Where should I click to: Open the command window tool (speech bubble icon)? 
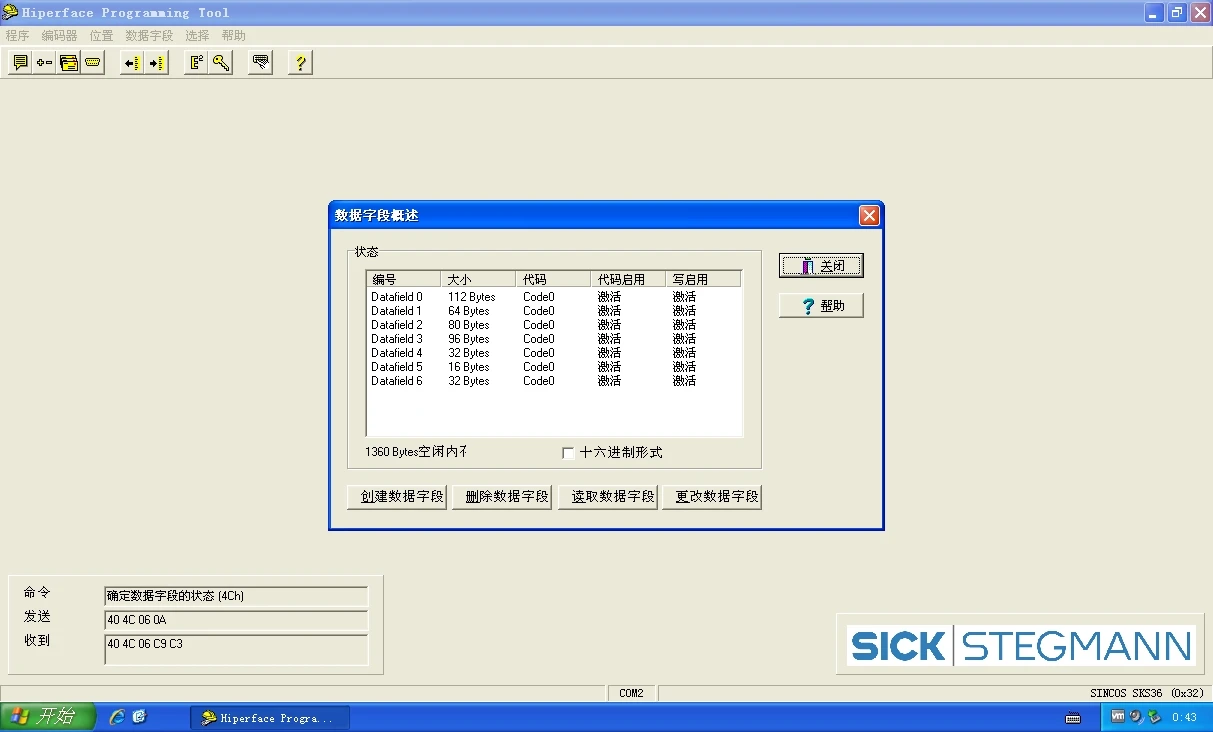point(20,62)
